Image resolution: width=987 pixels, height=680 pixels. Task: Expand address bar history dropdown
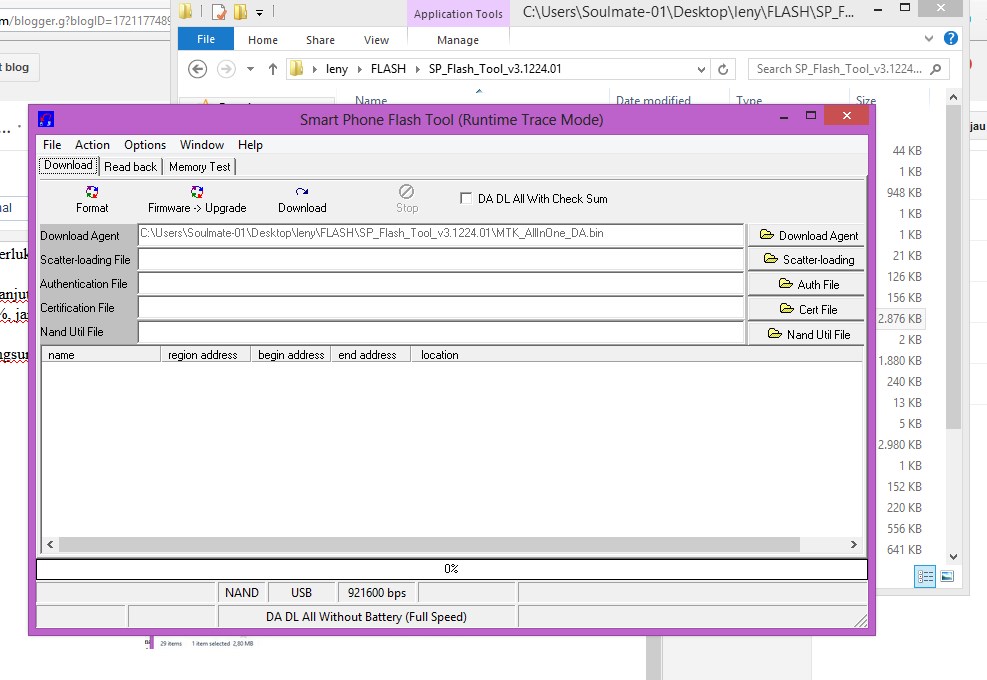(701, 69)
